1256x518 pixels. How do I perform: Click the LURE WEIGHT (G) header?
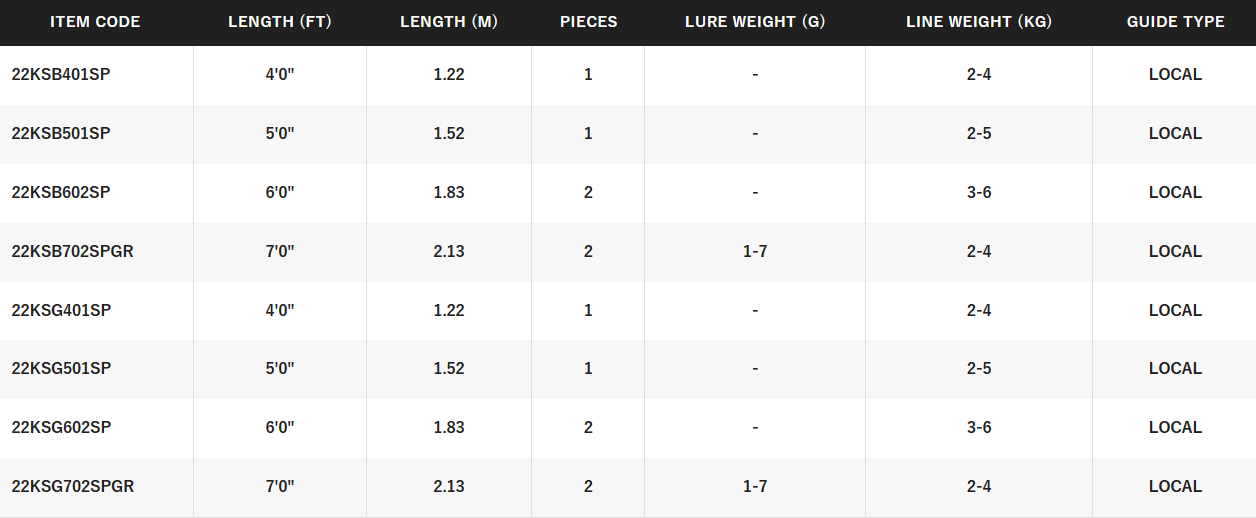click(x=755, y=22)
